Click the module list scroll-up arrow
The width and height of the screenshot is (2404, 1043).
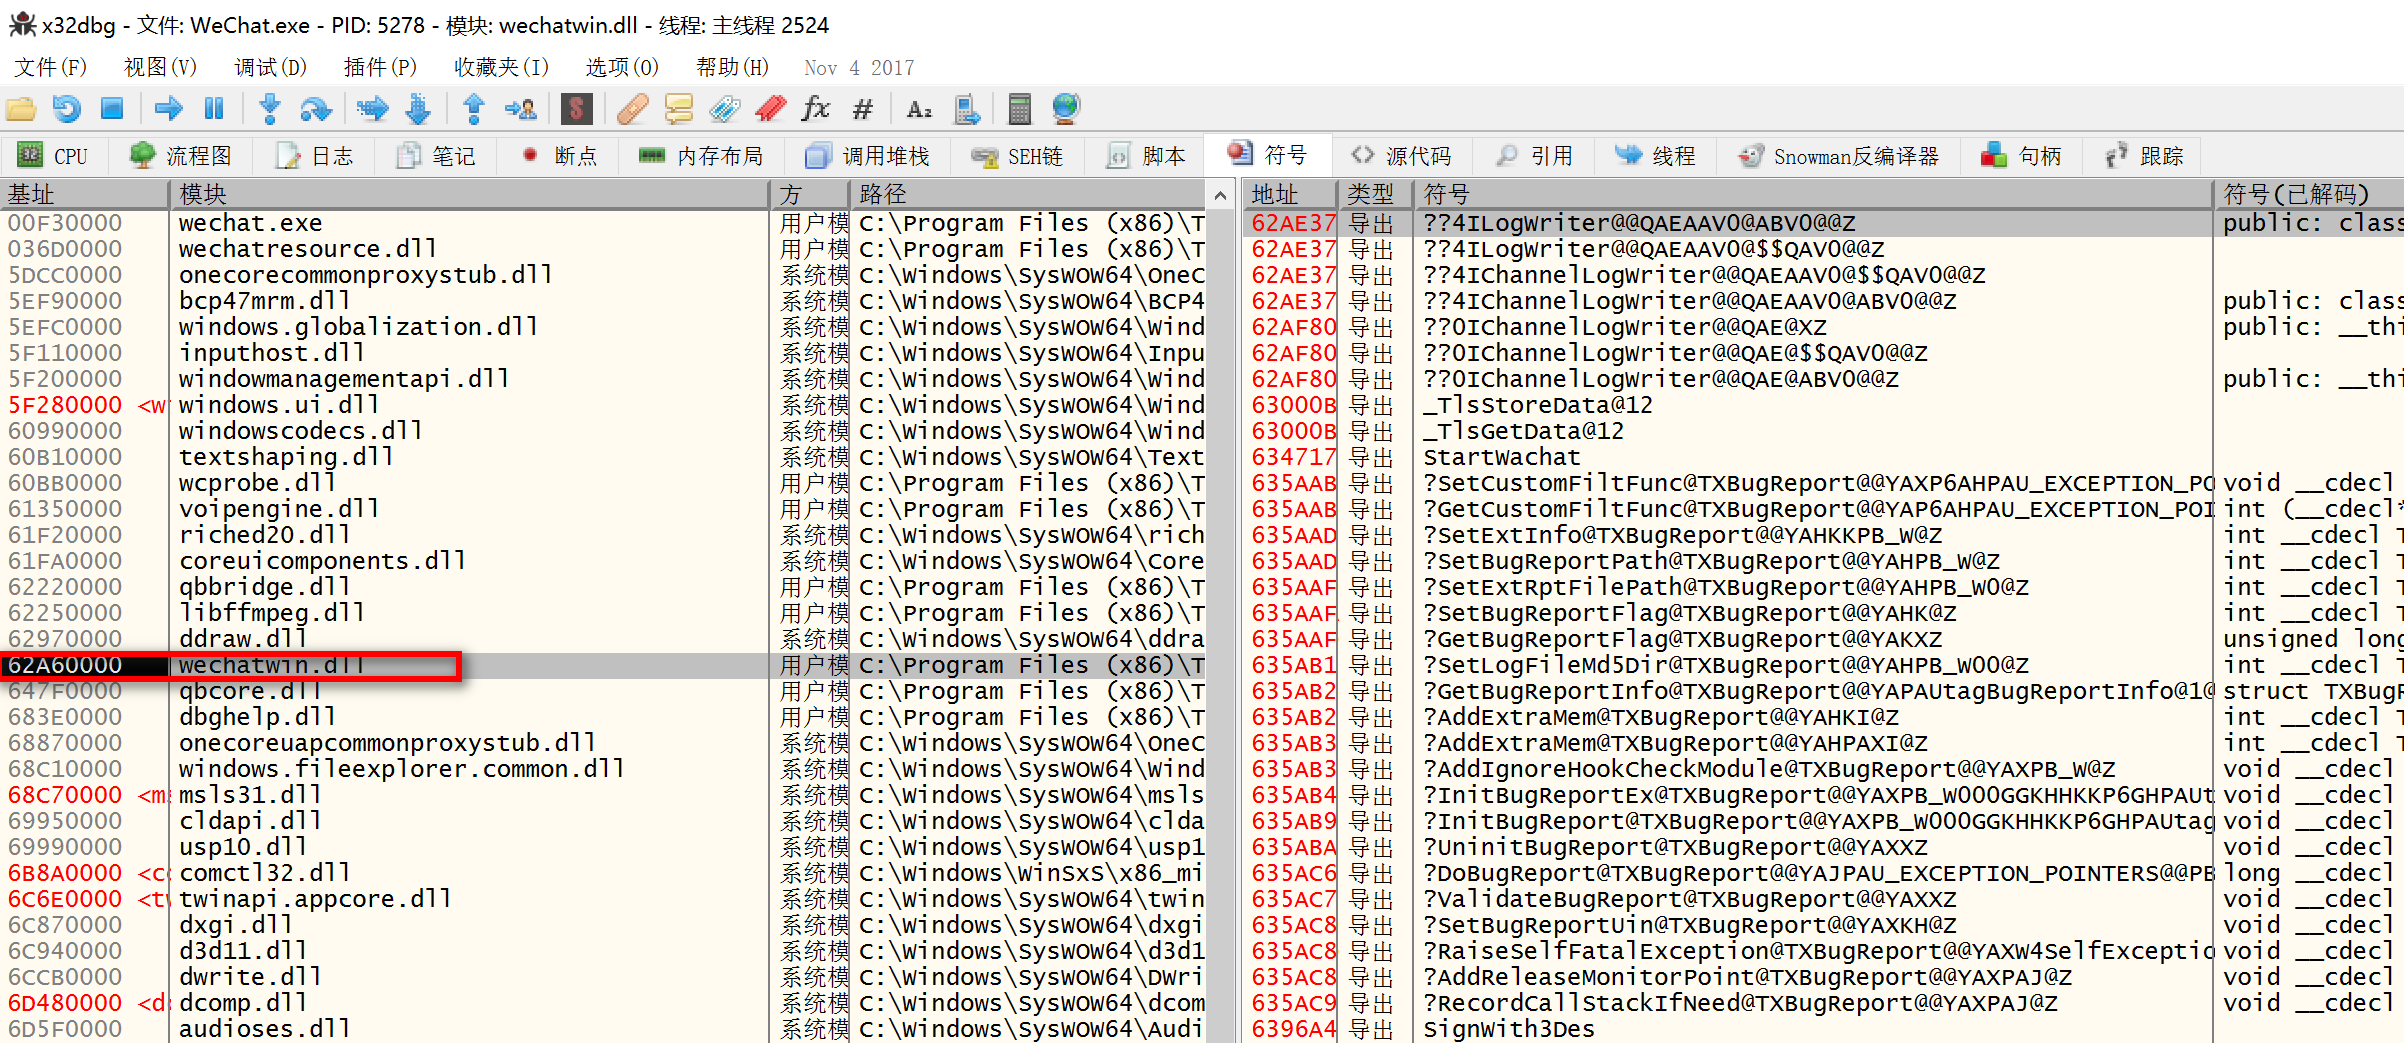pos(1220,195)
